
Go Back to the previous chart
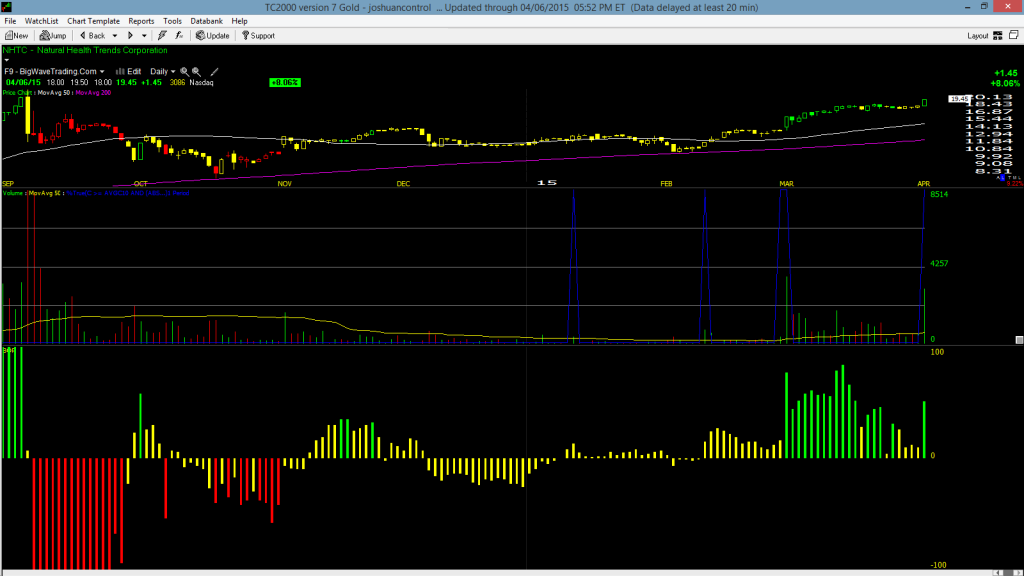92,36
